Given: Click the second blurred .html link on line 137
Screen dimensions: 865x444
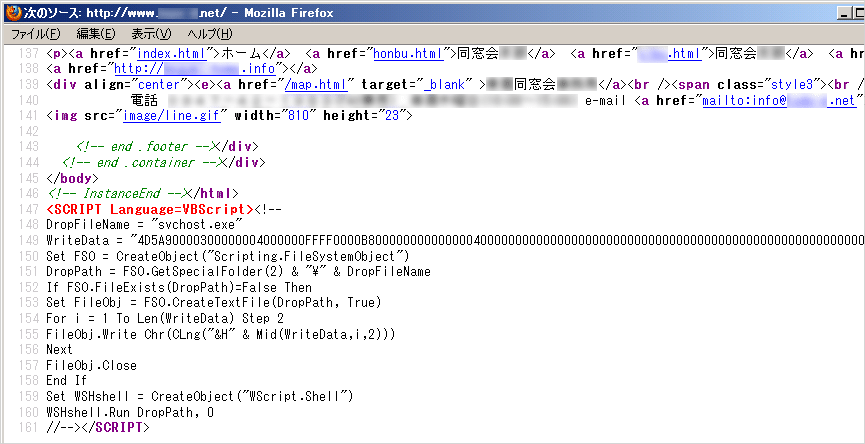Looking at the screenshot, I should [x=671, y=54].
